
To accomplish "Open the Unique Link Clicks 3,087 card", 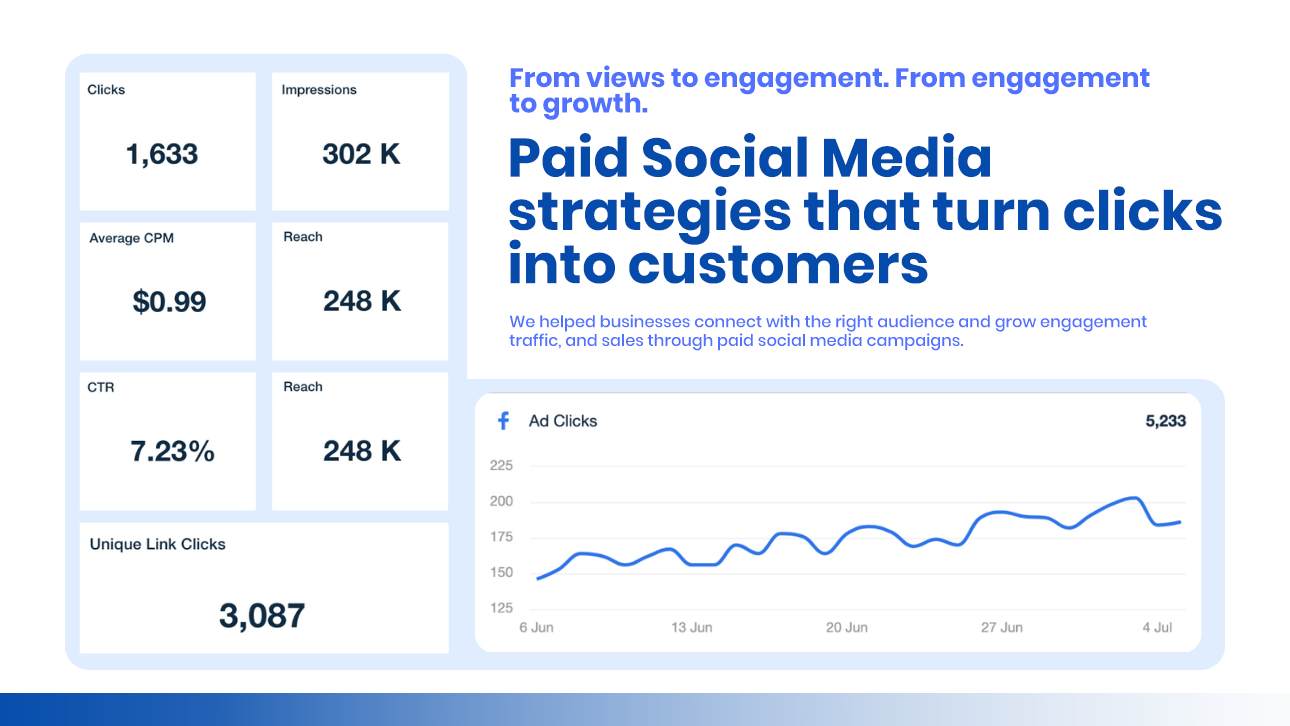I will [x=264, y=588].
